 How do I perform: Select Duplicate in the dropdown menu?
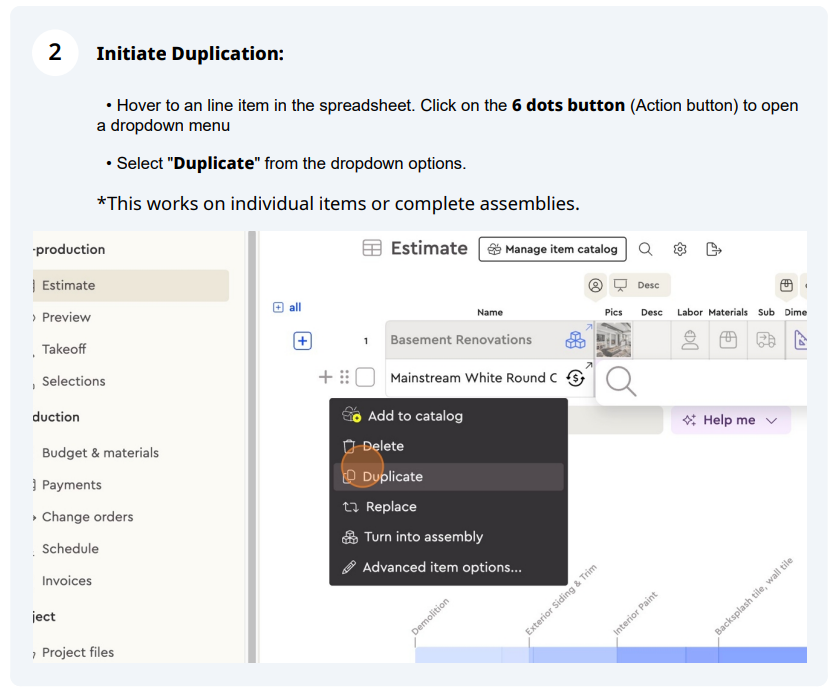(x=448, y=476)
